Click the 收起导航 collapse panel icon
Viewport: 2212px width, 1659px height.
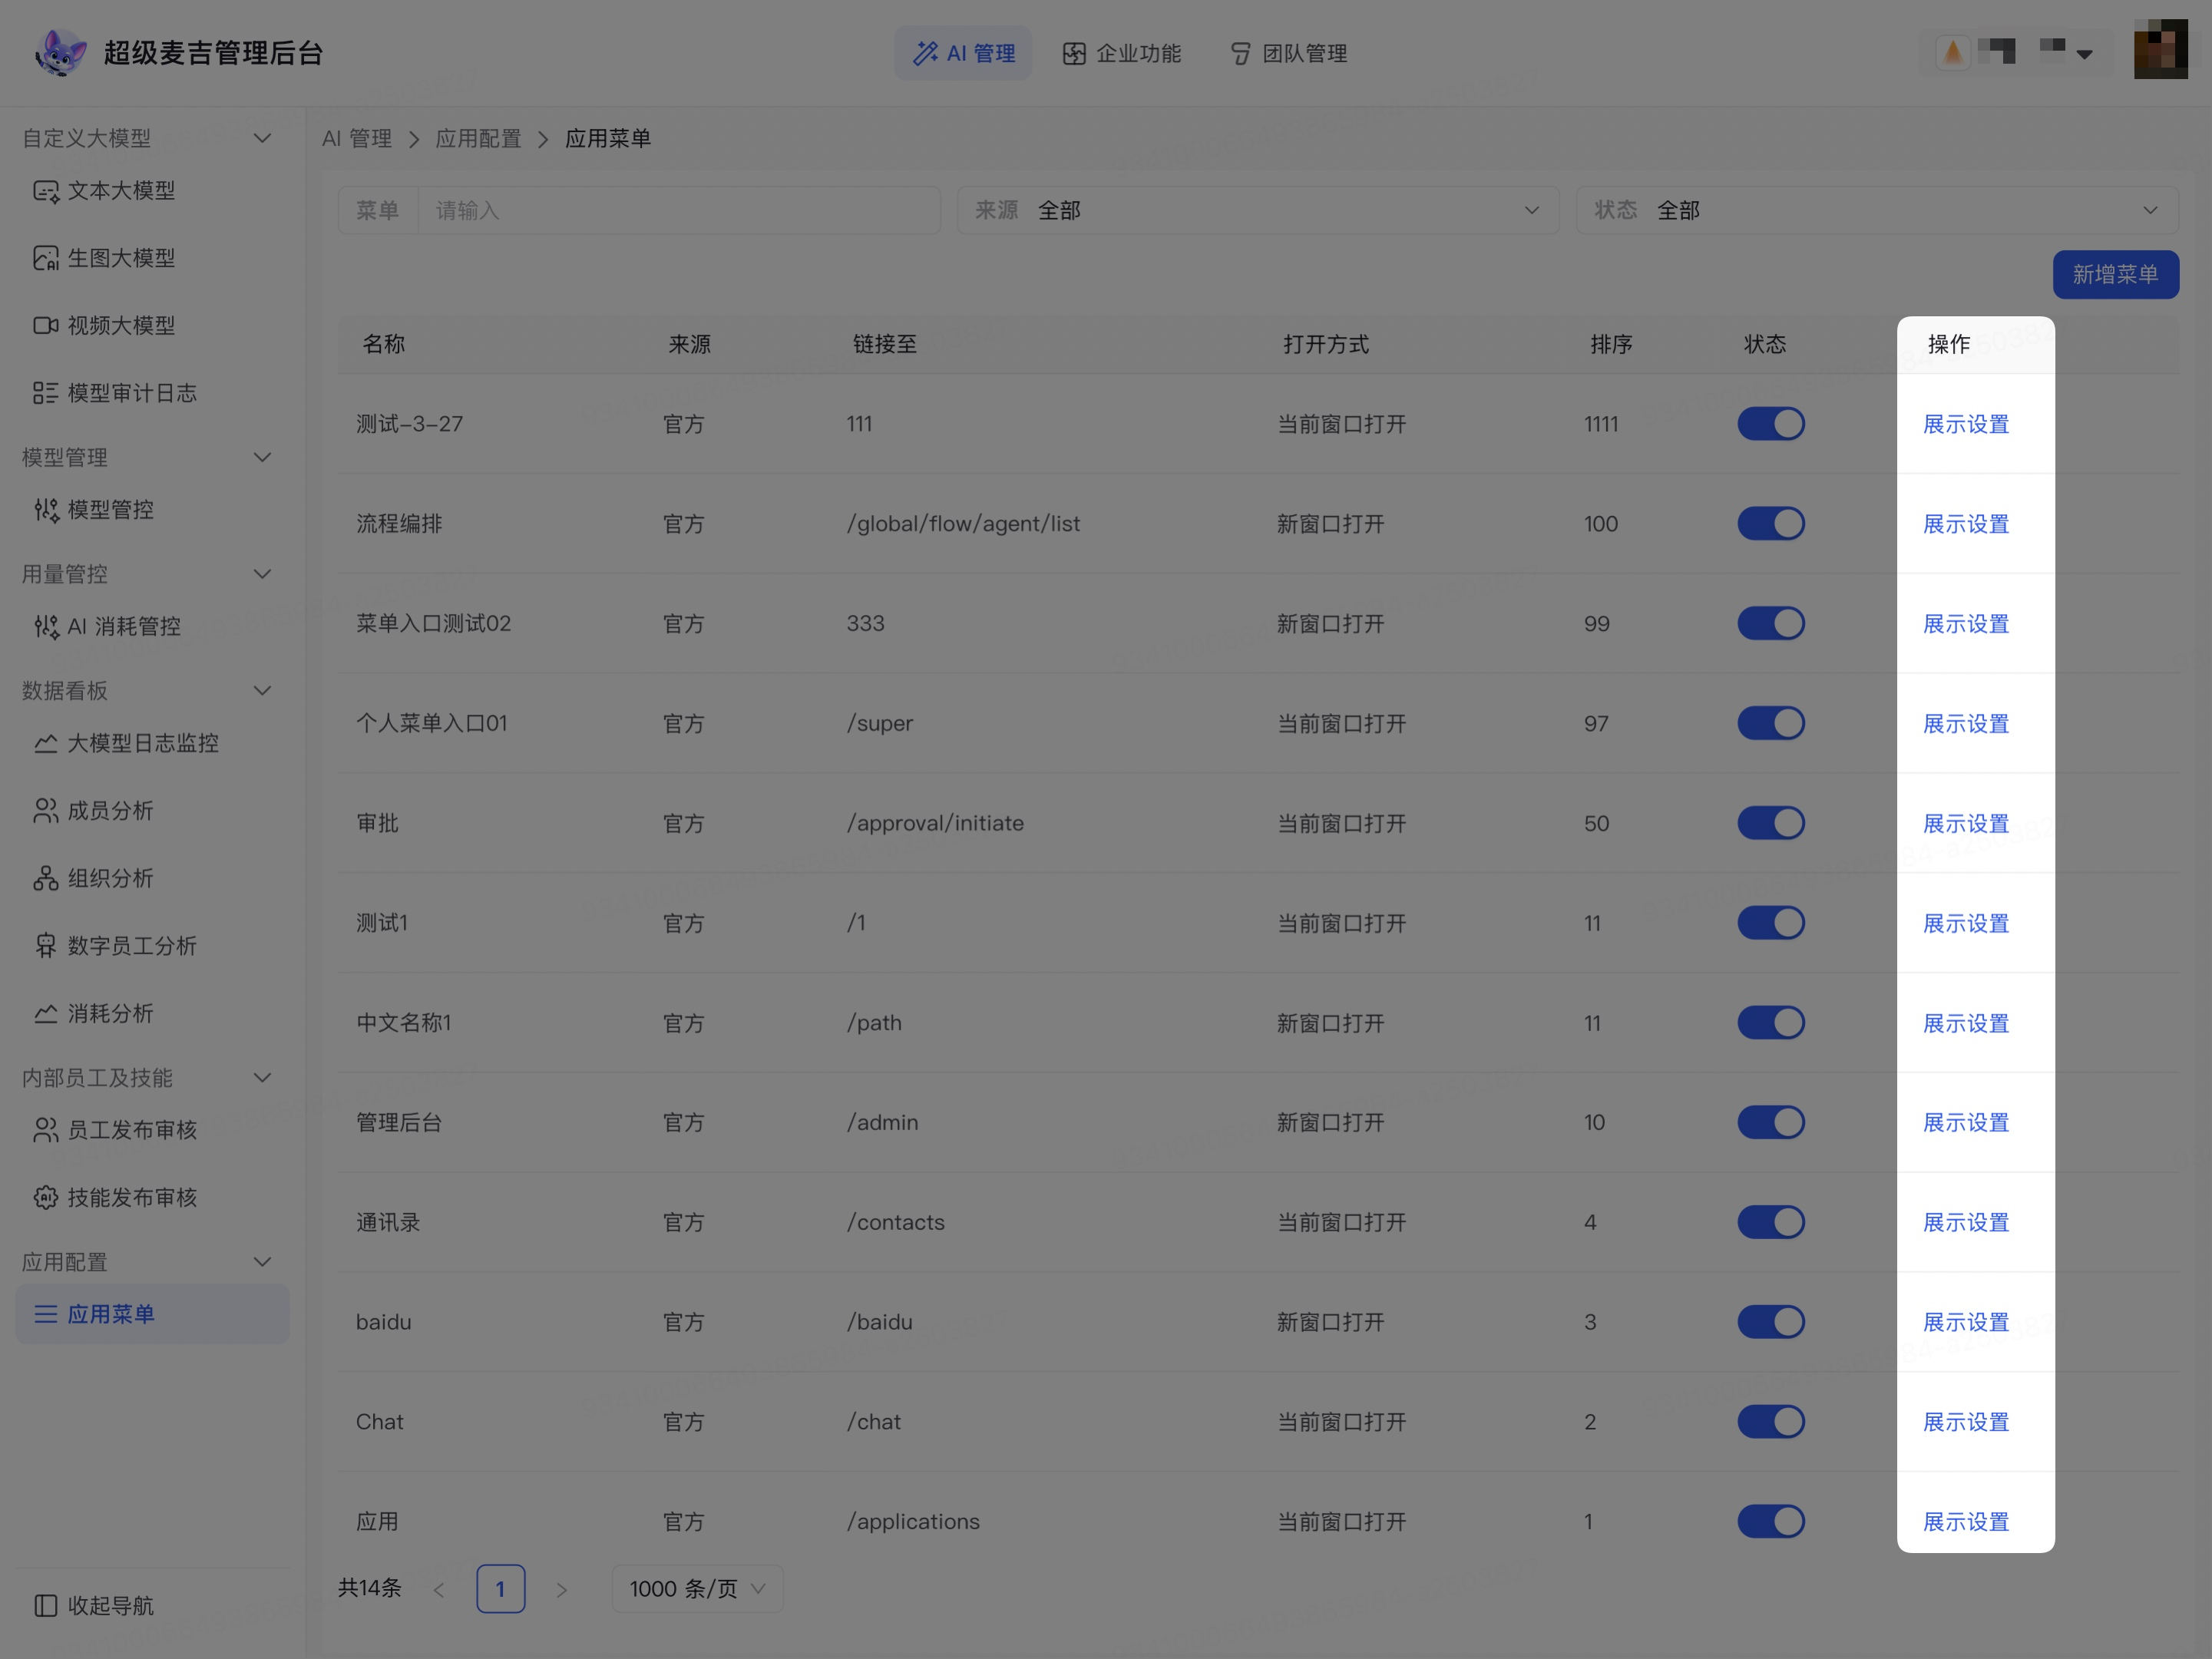pos(46,1605)
